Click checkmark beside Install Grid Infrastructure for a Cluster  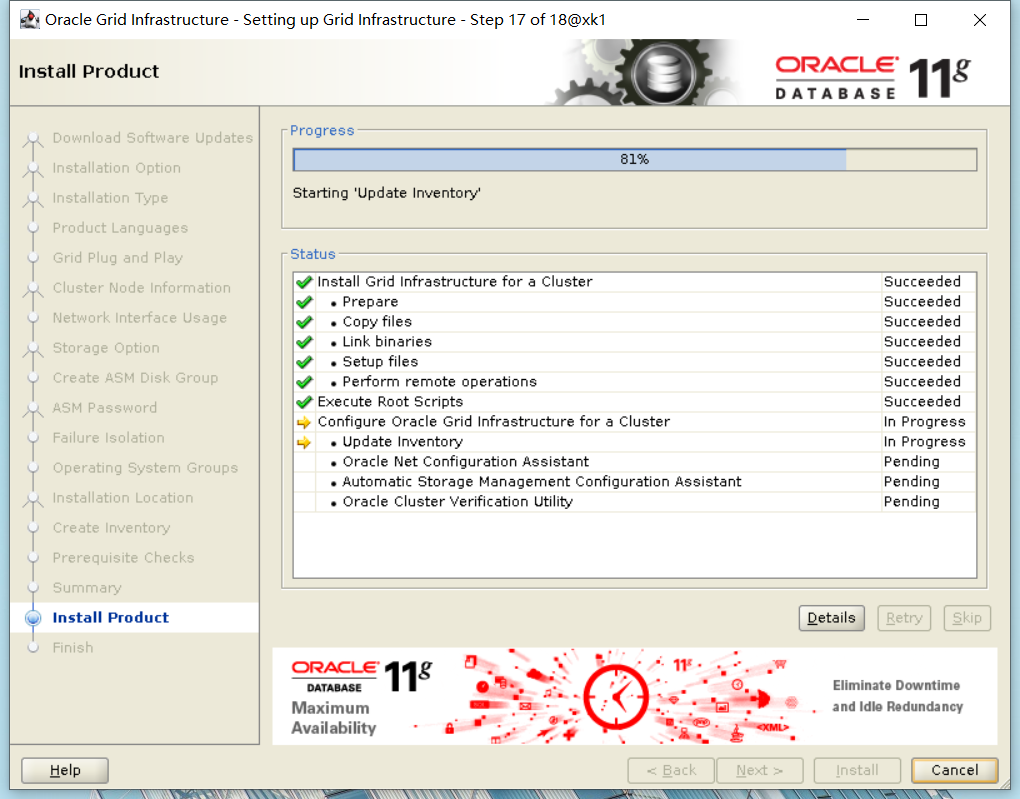tap(304, 282)
